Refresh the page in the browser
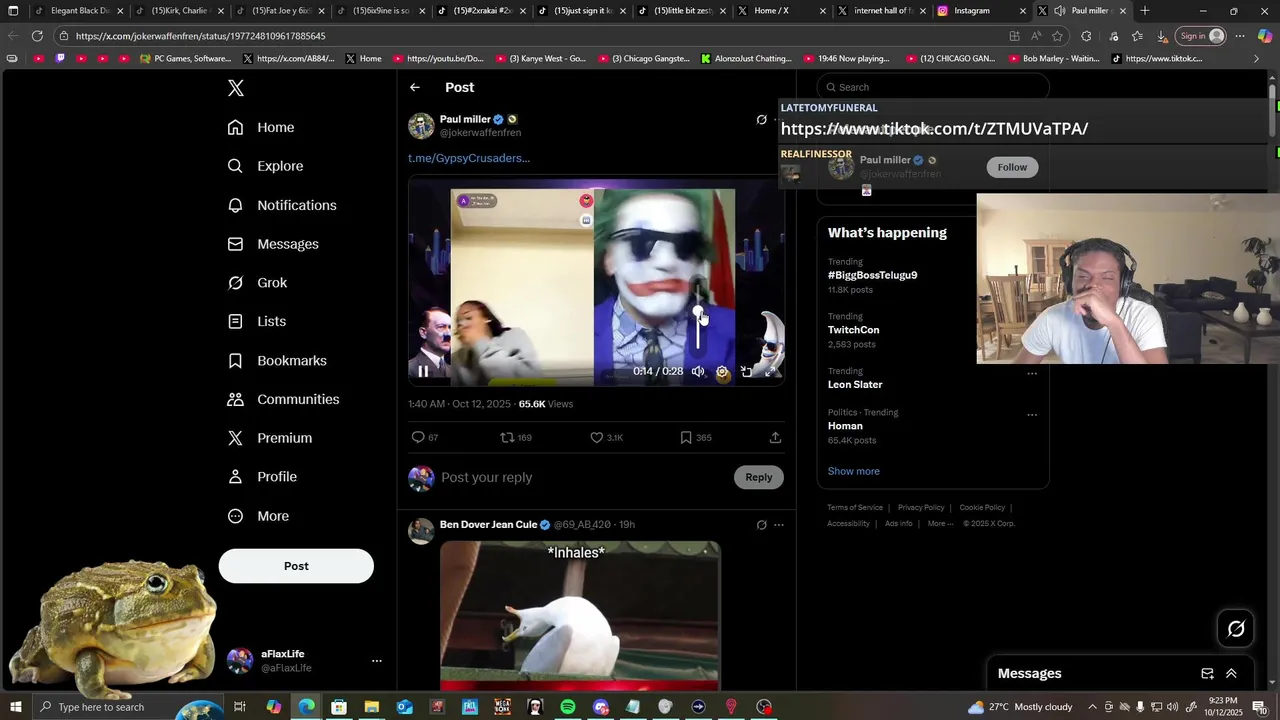Image resolution: width=1280 pixels, height=720 pixels. click(37, 36)
